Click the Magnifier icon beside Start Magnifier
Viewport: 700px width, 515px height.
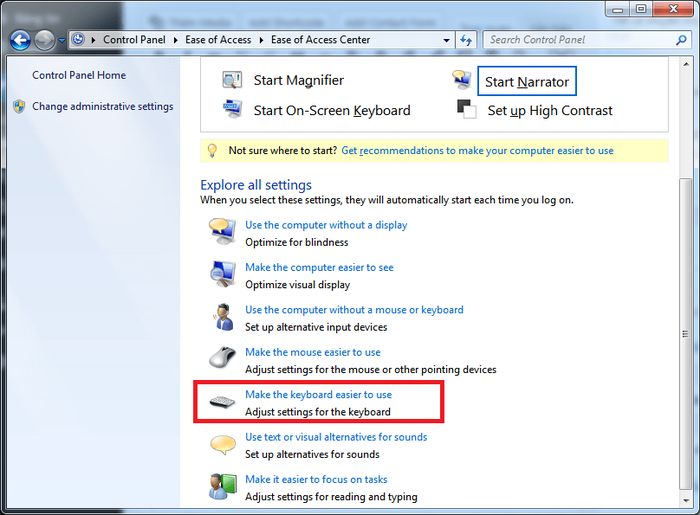232,80
